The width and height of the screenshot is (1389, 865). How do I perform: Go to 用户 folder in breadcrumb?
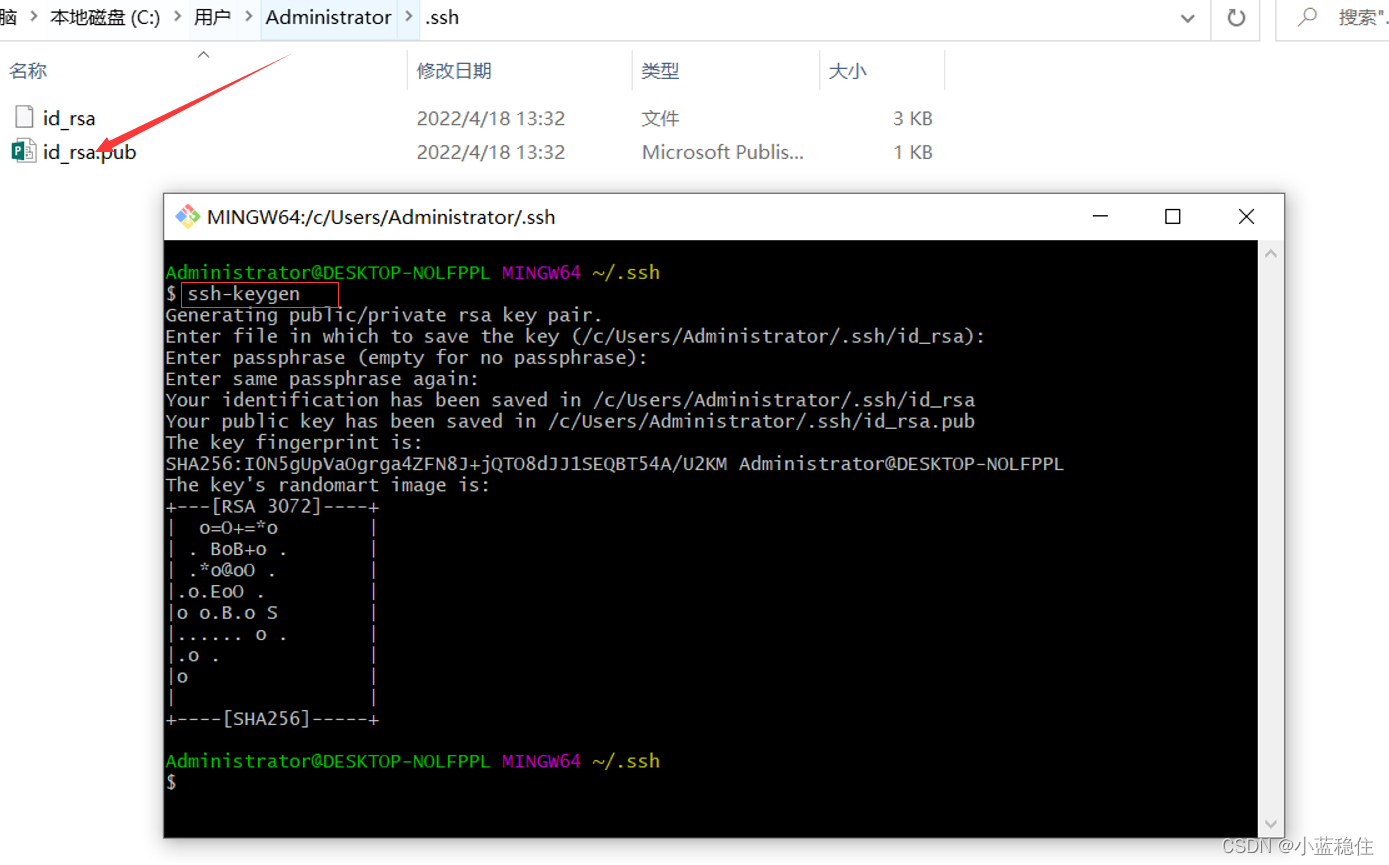pyautogui.click(x=212, y=17)
